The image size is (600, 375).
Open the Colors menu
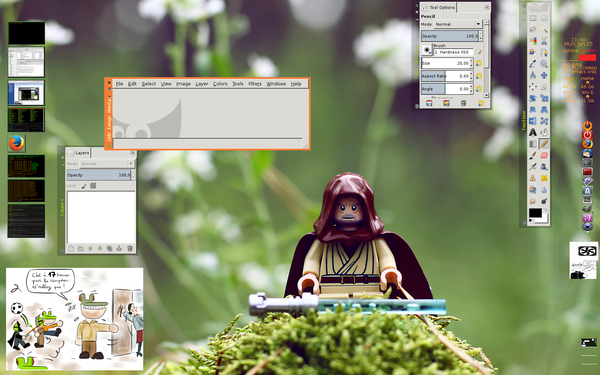220,84
